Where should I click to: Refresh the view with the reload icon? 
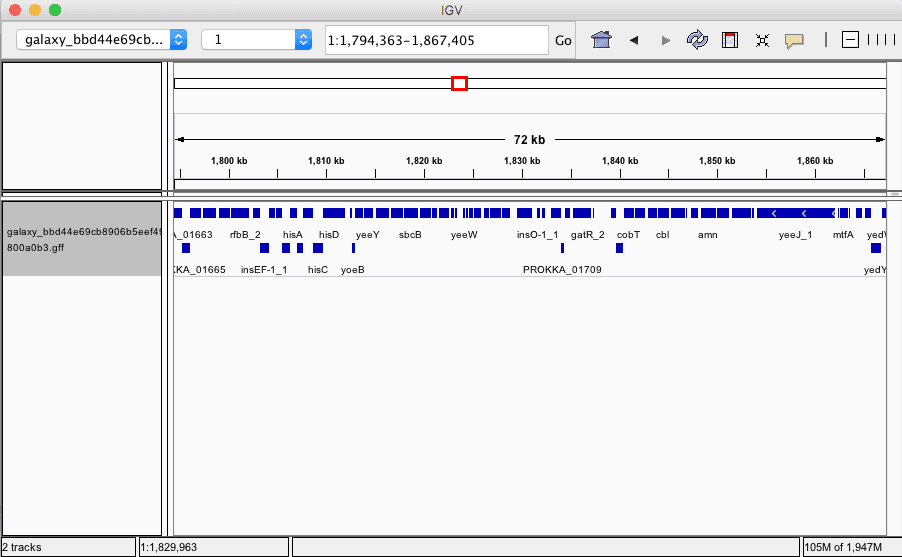(697, 40)
